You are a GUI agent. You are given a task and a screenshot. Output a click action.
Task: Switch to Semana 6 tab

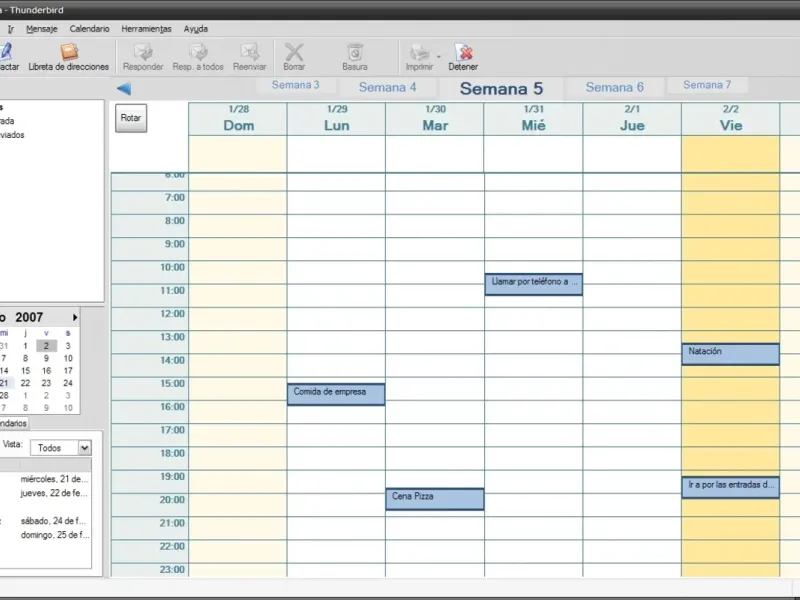(614, 87)
